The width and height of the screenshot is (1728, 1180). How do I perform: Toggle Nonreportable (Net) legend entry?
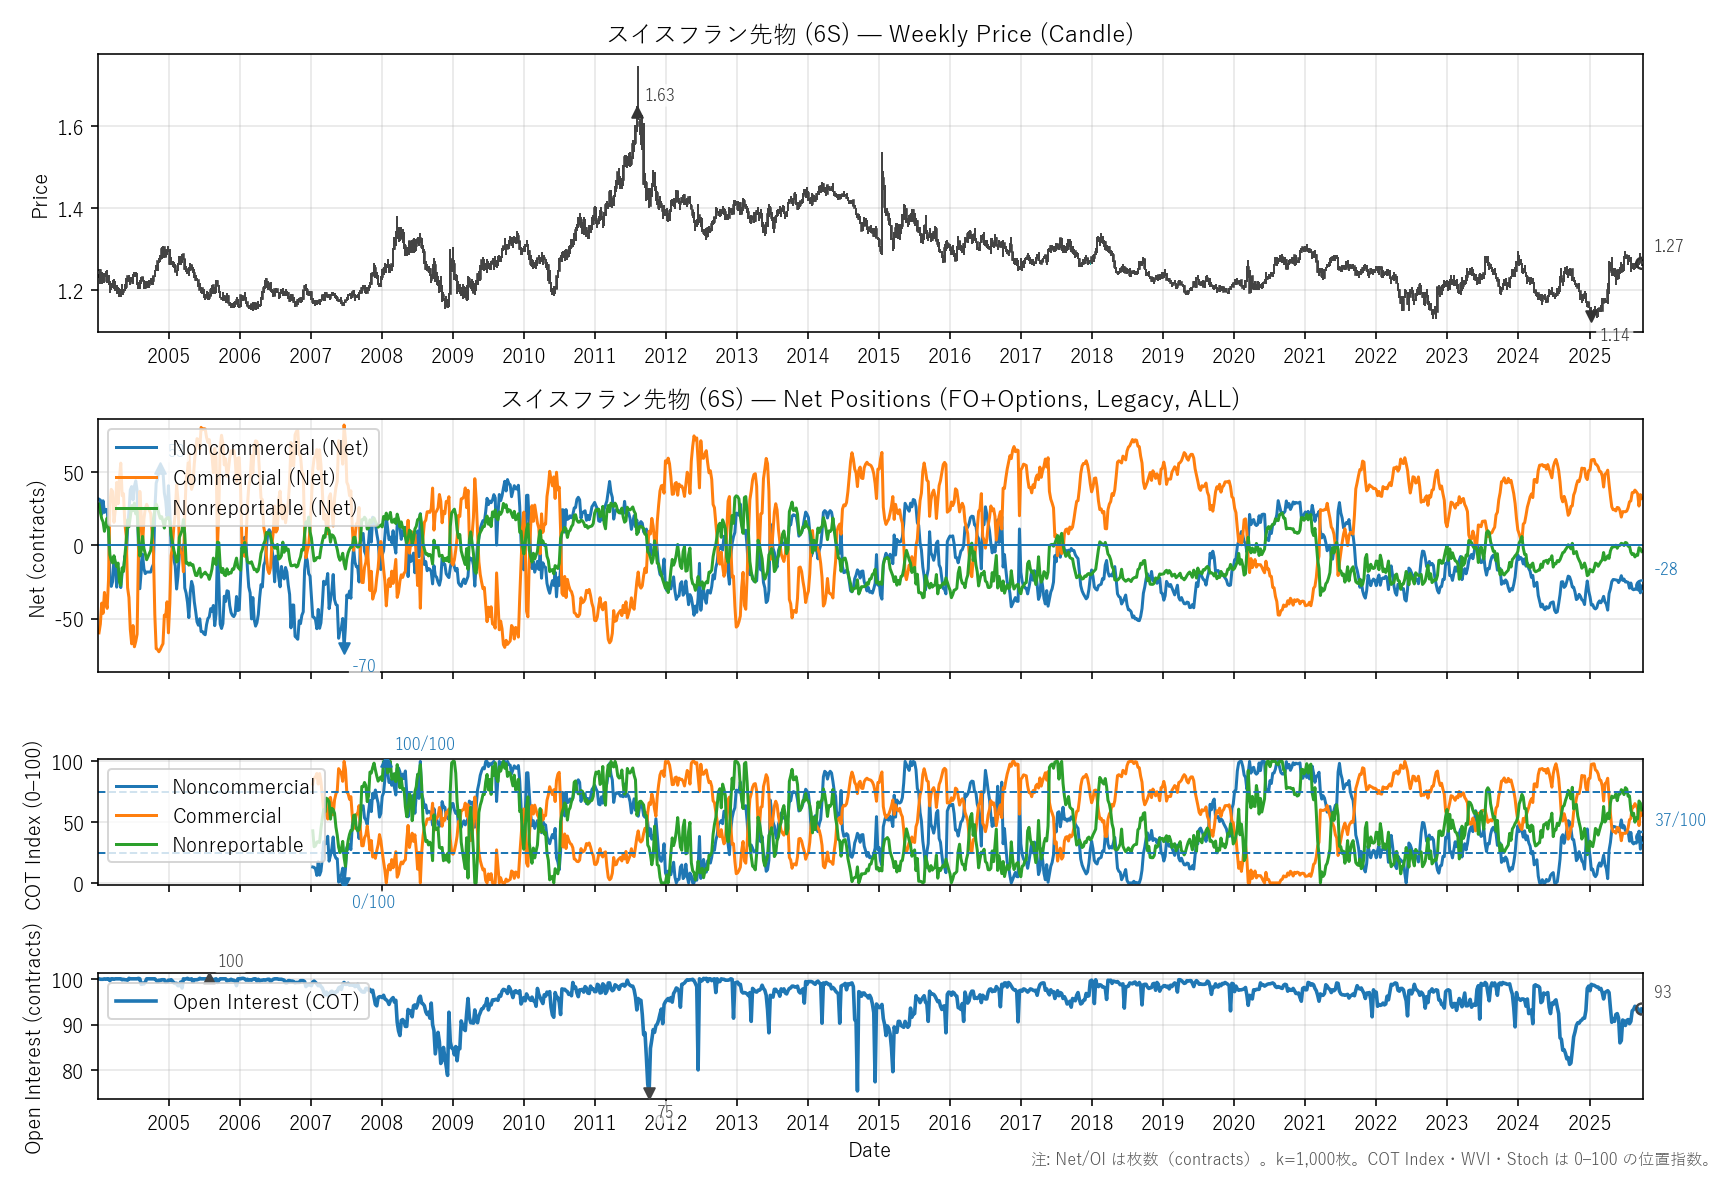point(264,508)
